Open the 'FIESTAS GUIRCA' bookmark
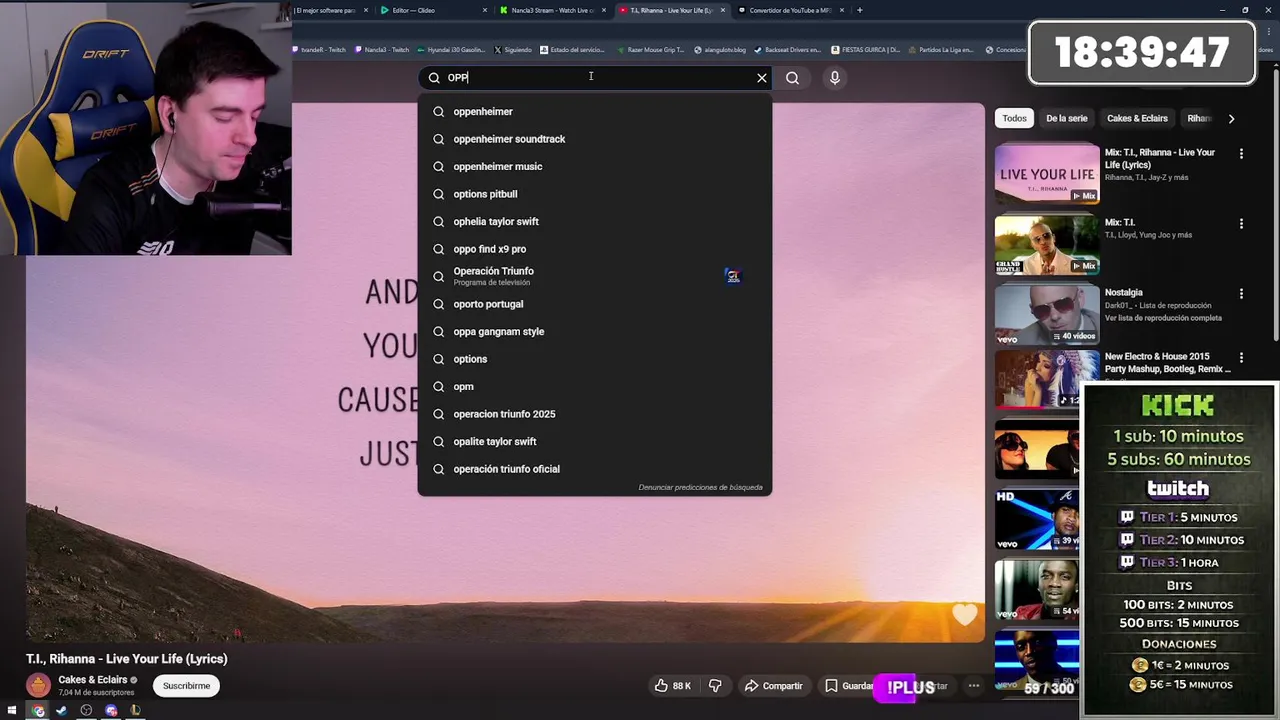 click(x=865, y=49)
